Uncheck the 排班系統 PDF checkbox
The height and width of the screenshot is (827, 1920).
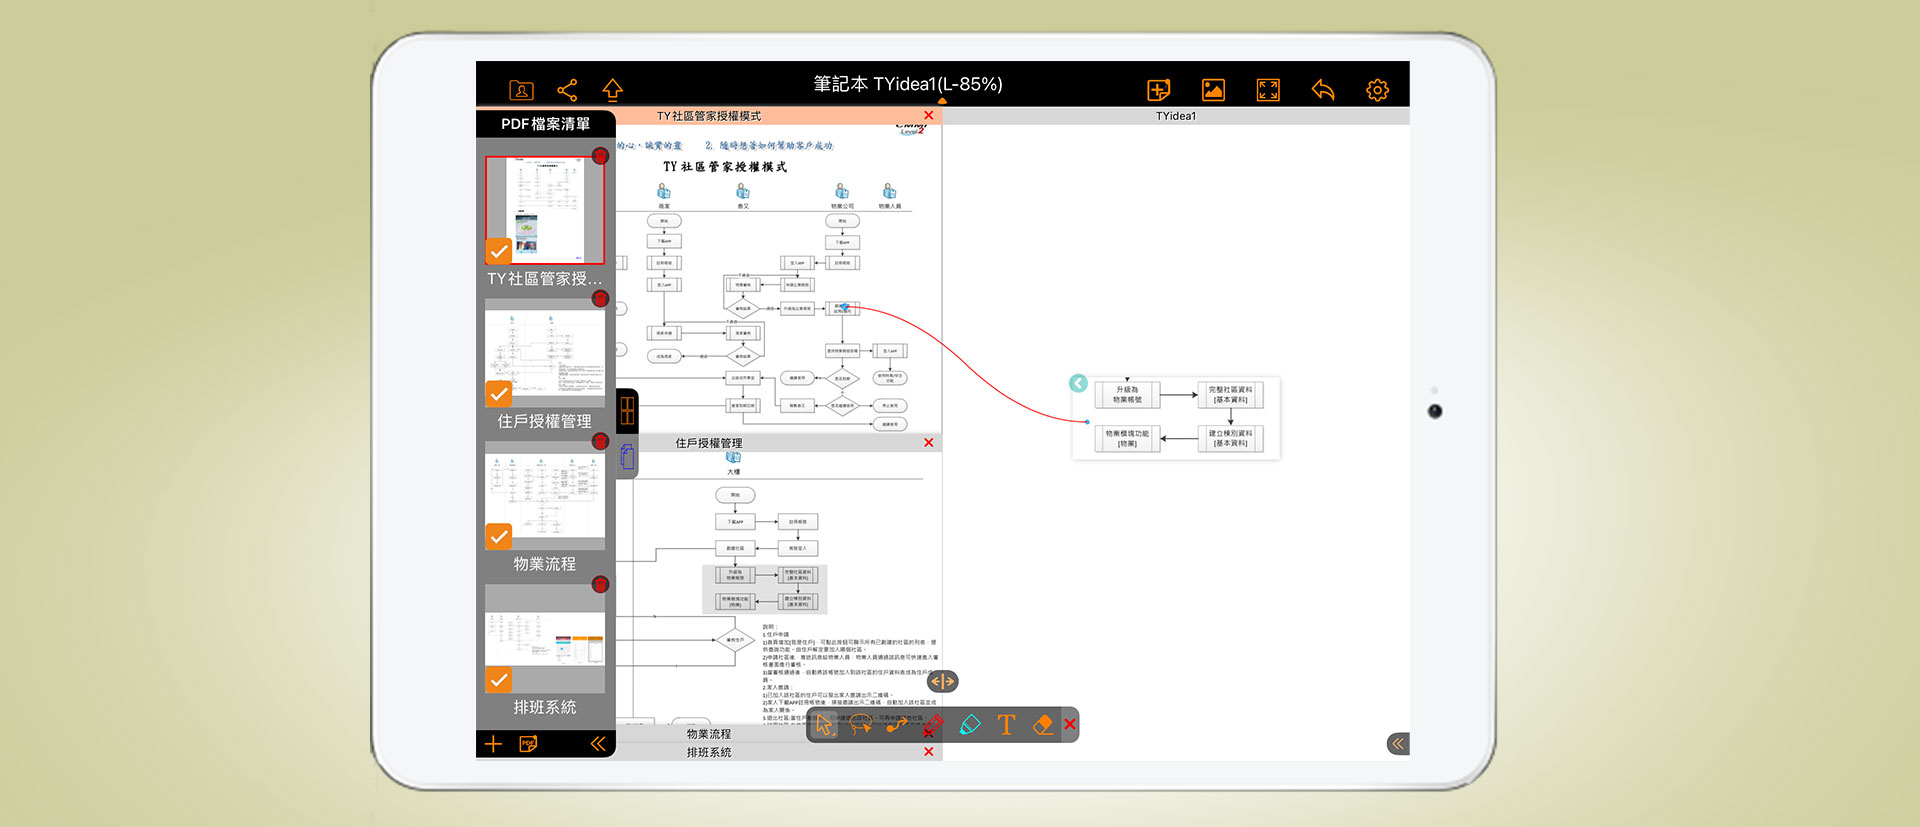tap(498, 680)
